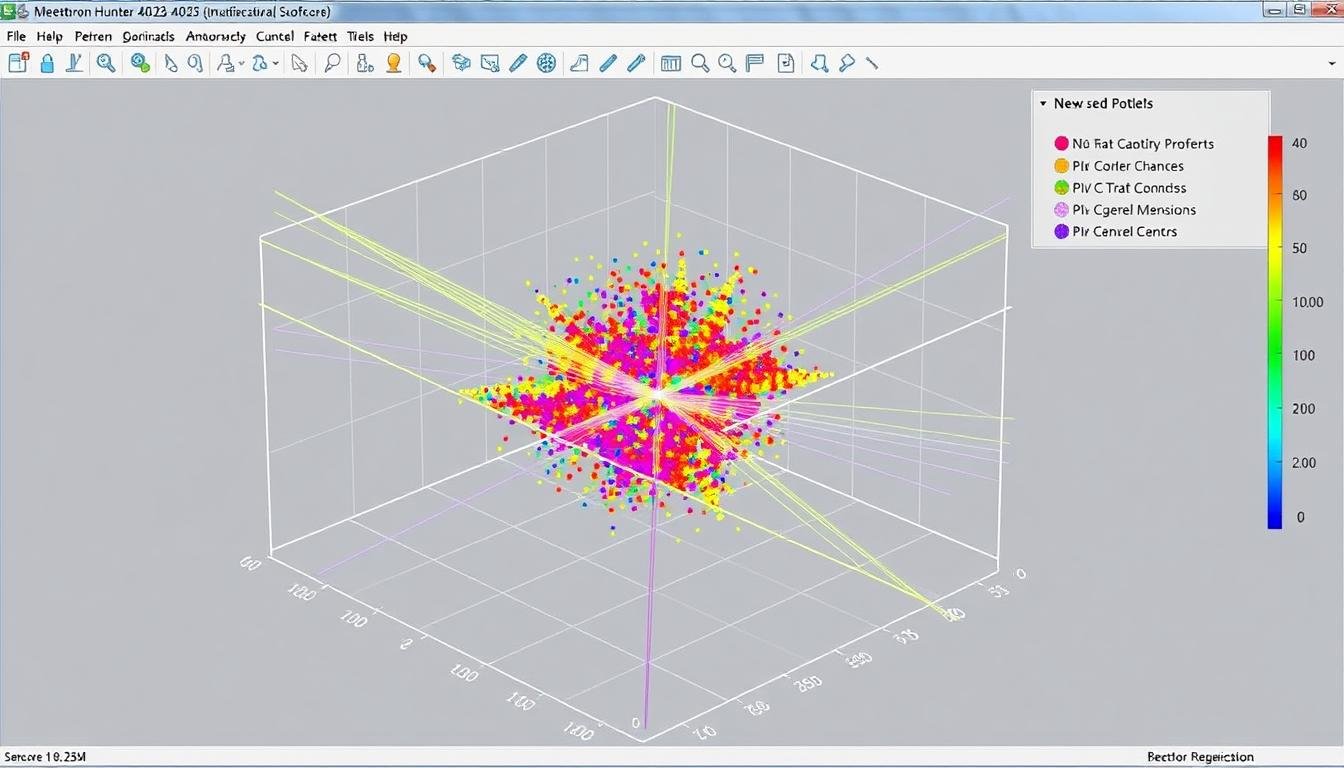Click the document page icon in toolbar
Image resolution: width=1344 pixels, height=768 pixels.
[x=786, y=63]
